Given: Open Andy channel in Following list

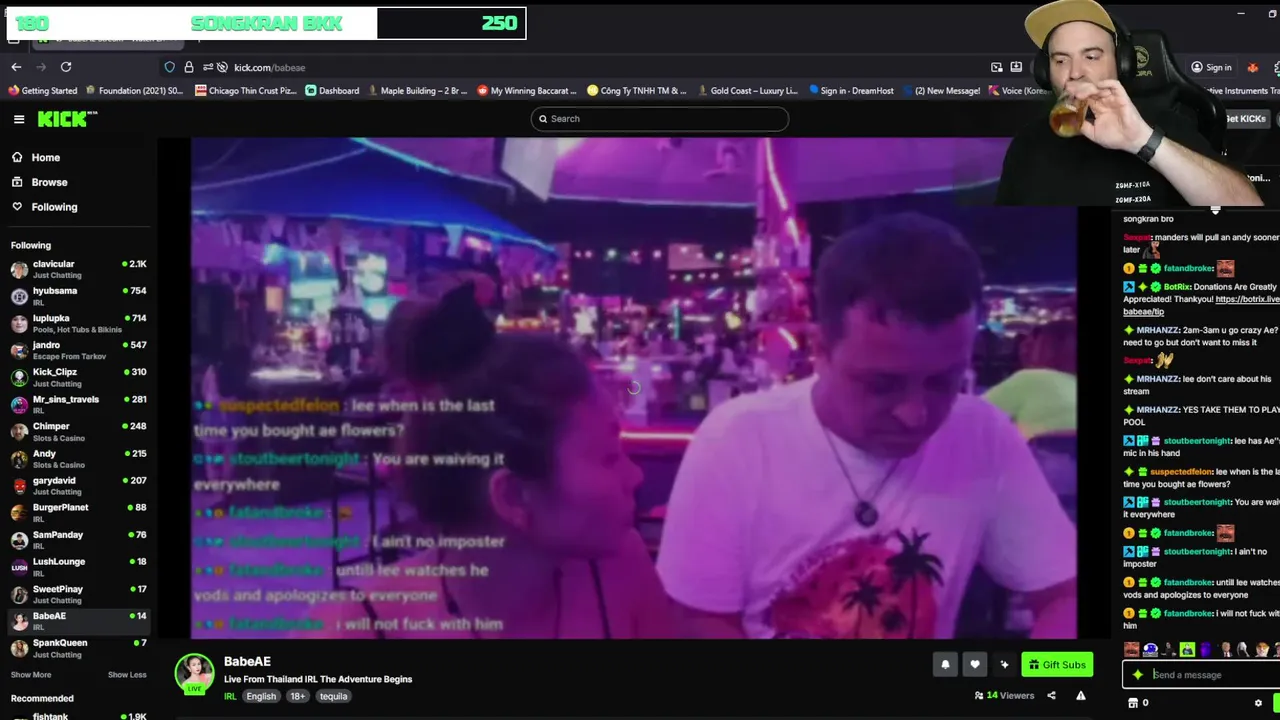Looking at the screenshot, I should [x=78, y=458].
